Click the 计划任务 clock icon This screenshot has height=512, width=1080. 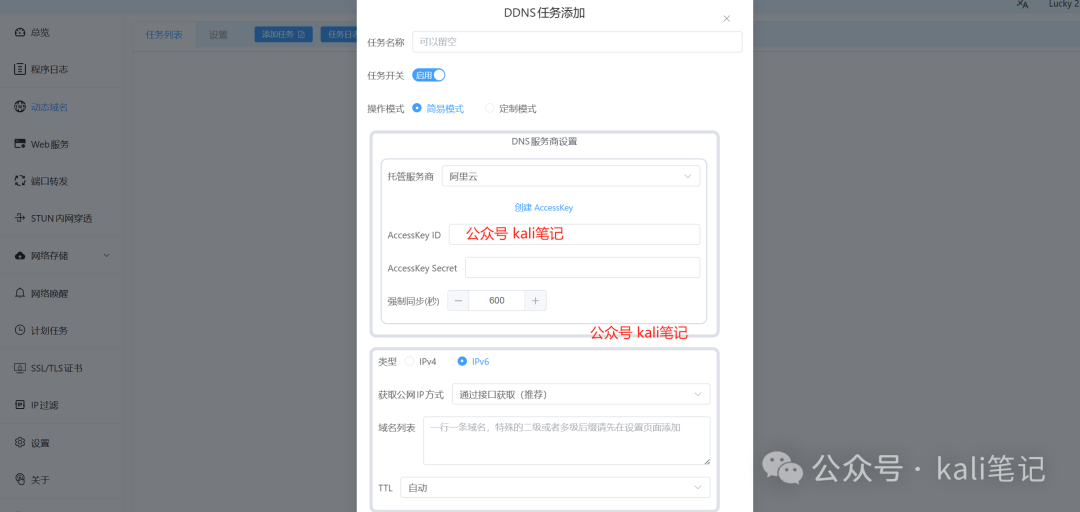(20, 330)
